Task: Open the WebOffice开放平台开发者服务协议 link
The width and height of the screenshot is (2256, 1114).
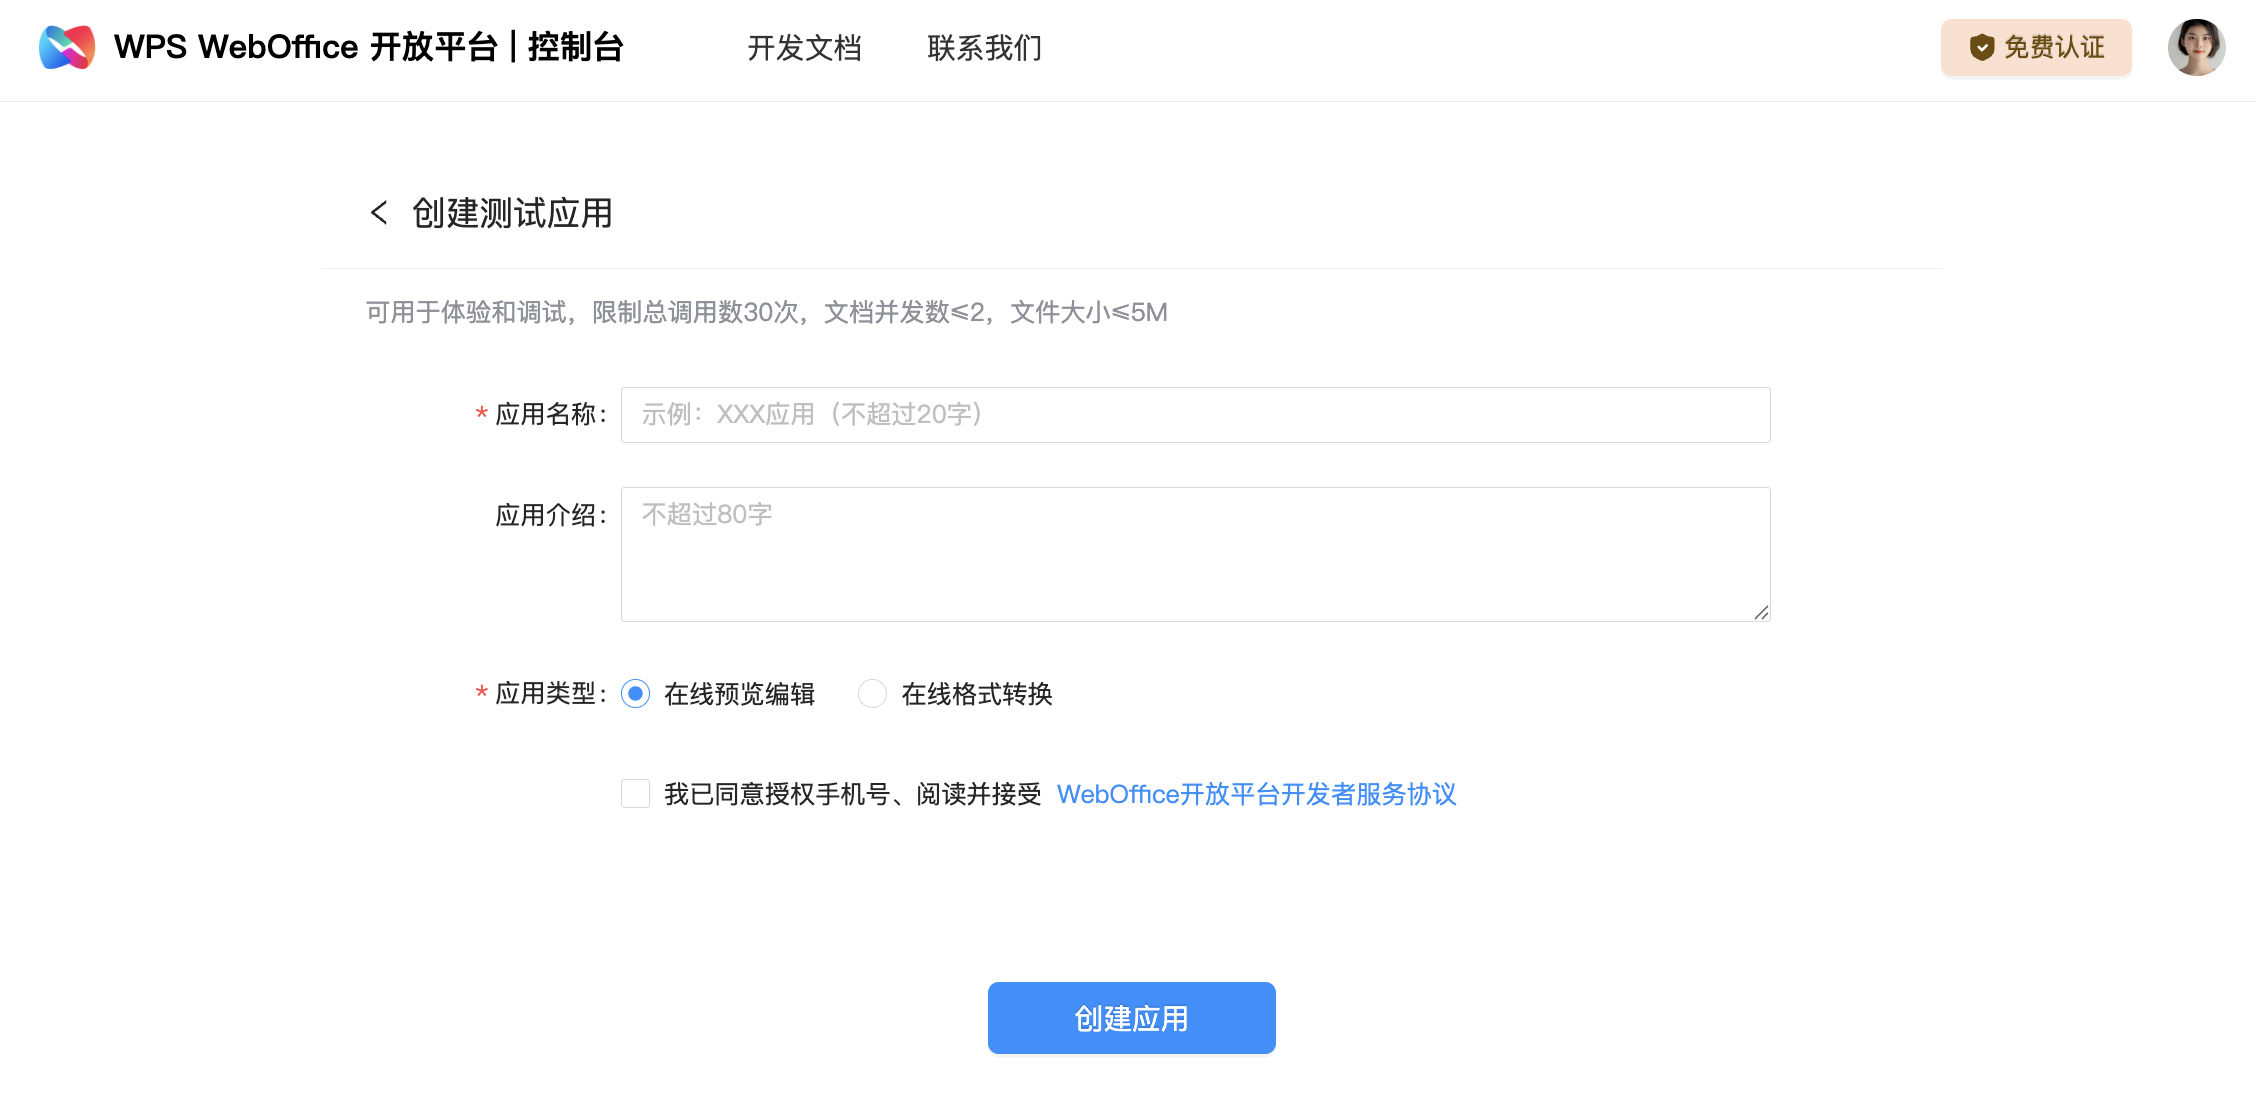Action: click(x=1256, y=794)
